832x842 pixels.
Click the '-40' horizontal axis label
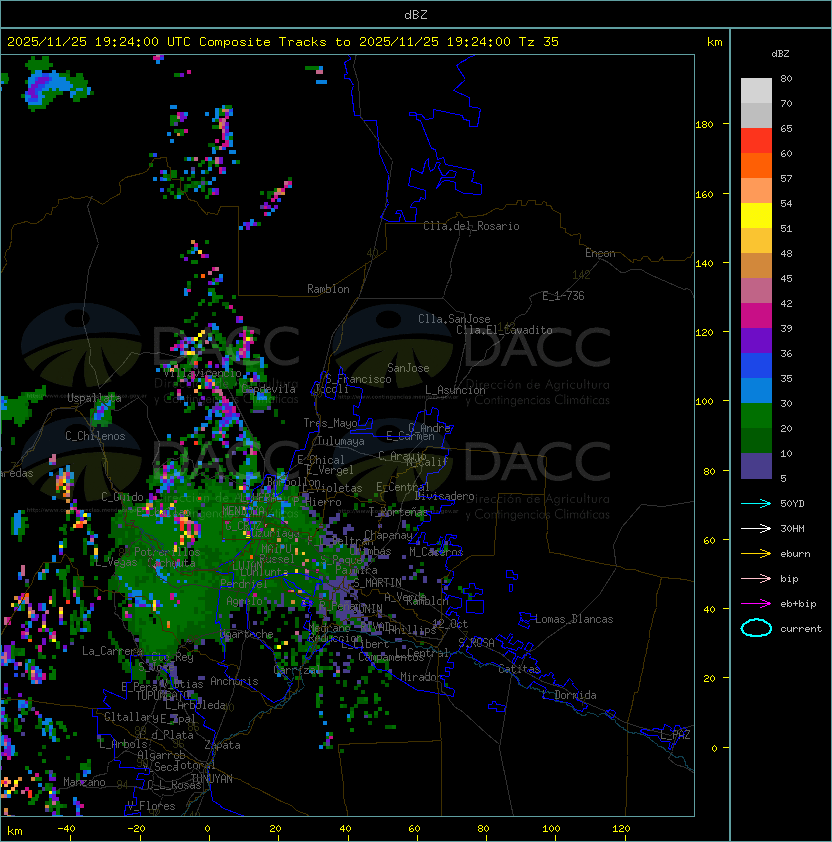pos(66,829)
